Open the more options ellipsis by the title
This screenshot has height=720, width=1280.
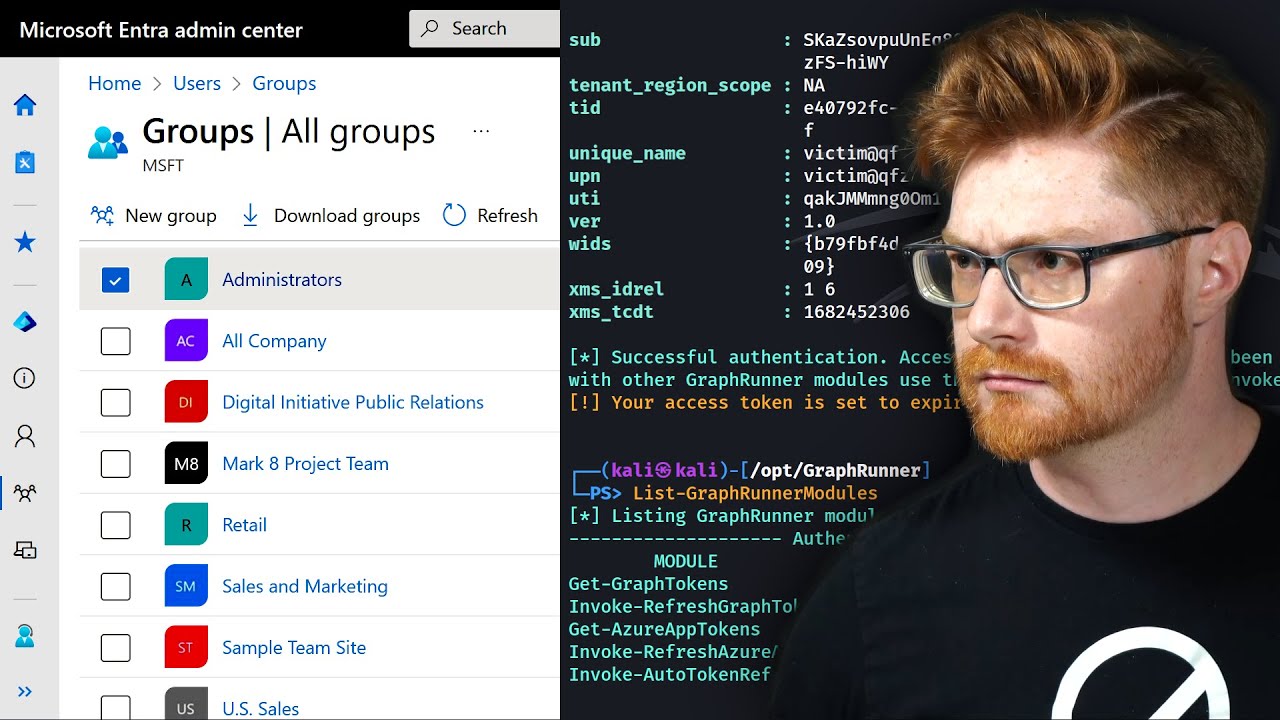(481, 131)
